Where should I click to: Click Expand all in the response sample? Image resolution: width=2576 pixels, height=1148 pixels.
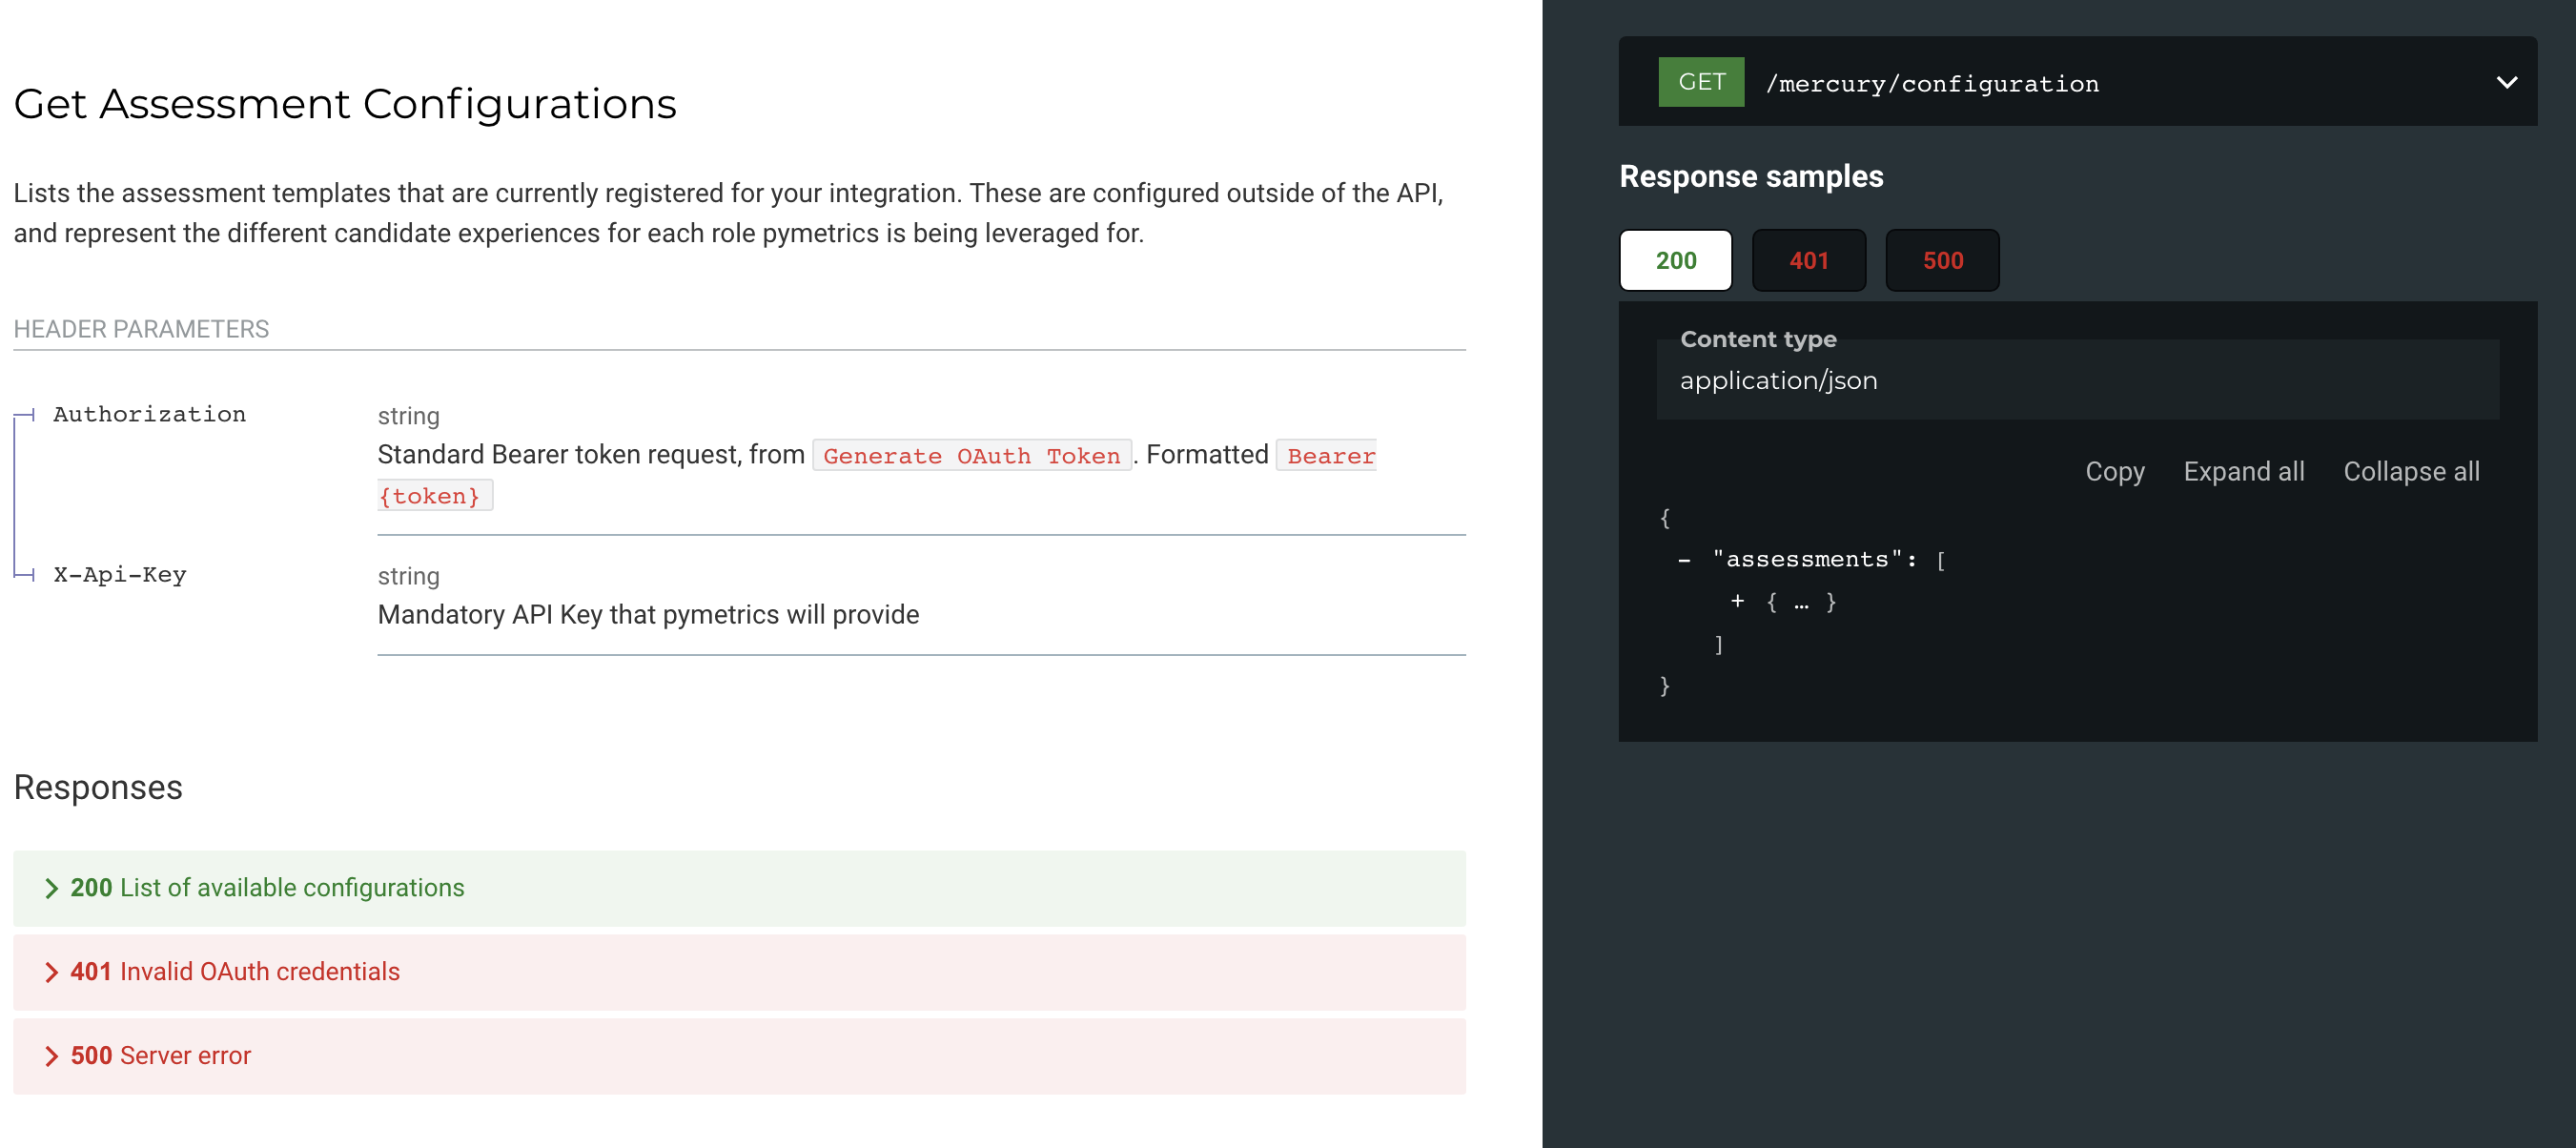(x=2244, y=471)
